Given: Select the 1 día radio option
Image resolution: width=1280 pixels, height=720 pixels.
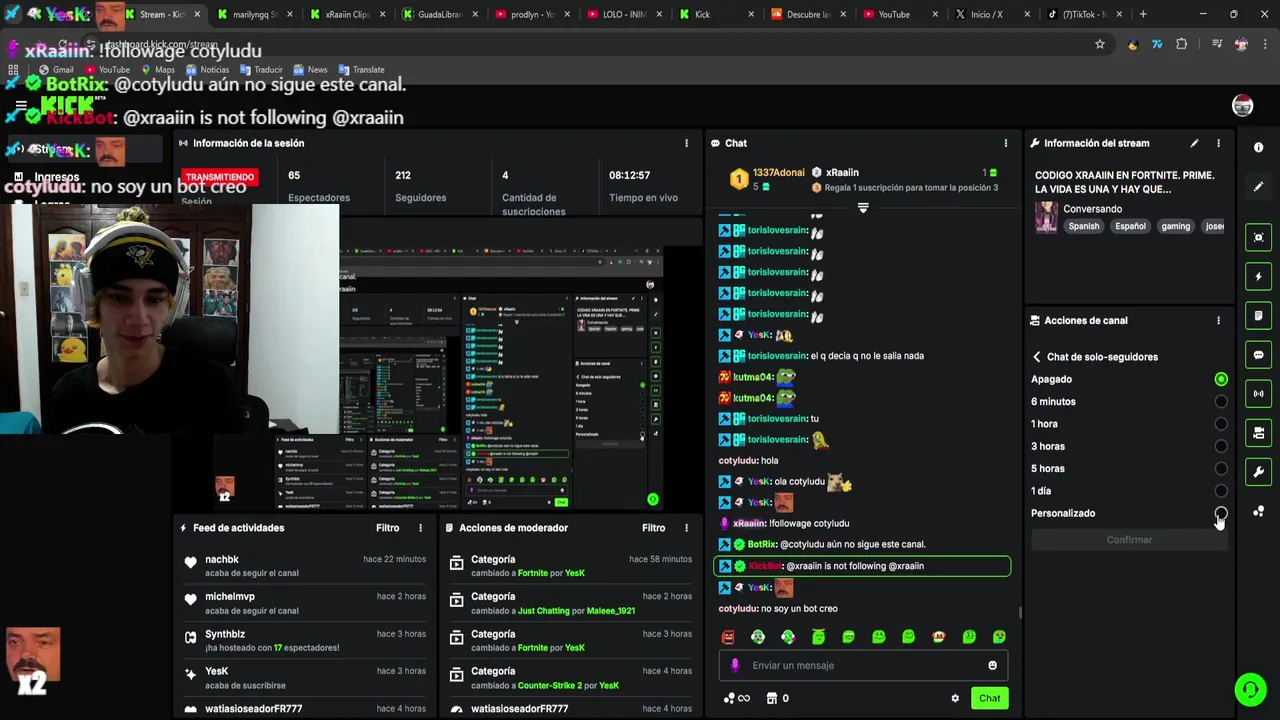Looking at the screenshot, I should tap(1221, 491).
